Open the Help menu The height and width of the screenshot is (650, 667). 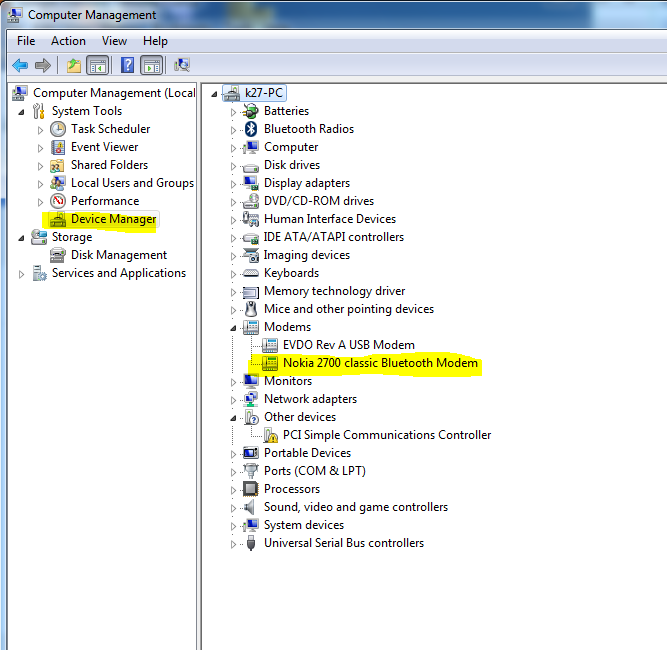click(155, 41)
